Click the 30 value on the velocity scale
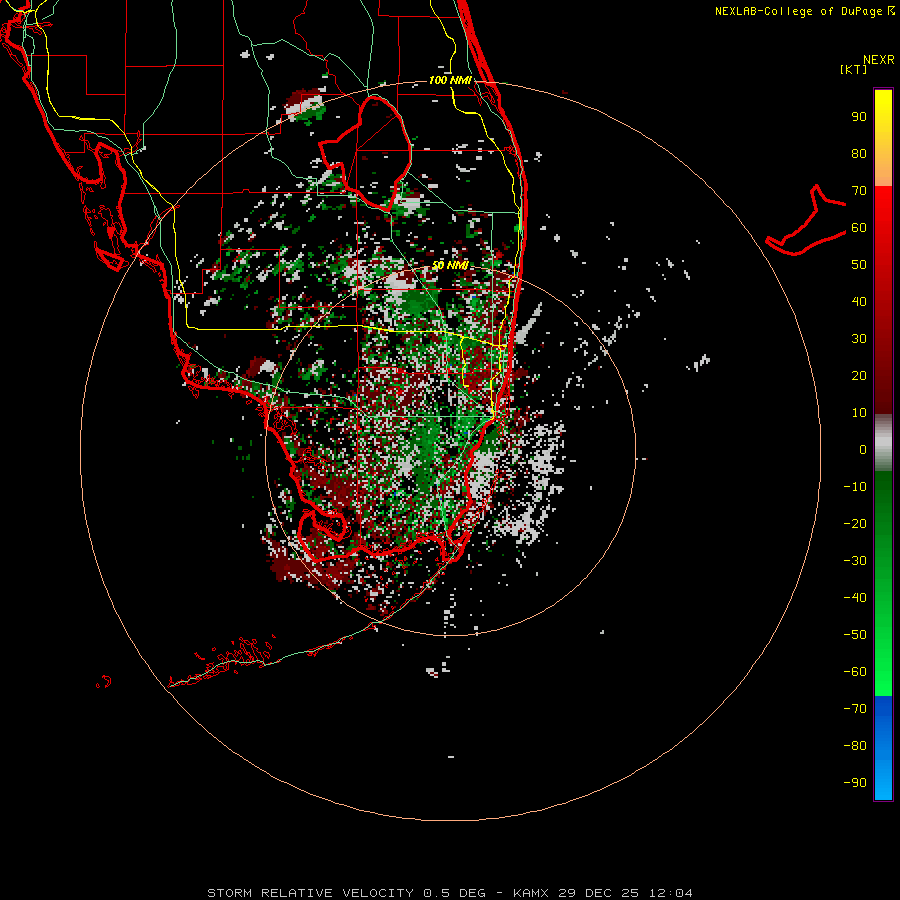900x900 pixels. pyautogui.click(x=859, y=339)
